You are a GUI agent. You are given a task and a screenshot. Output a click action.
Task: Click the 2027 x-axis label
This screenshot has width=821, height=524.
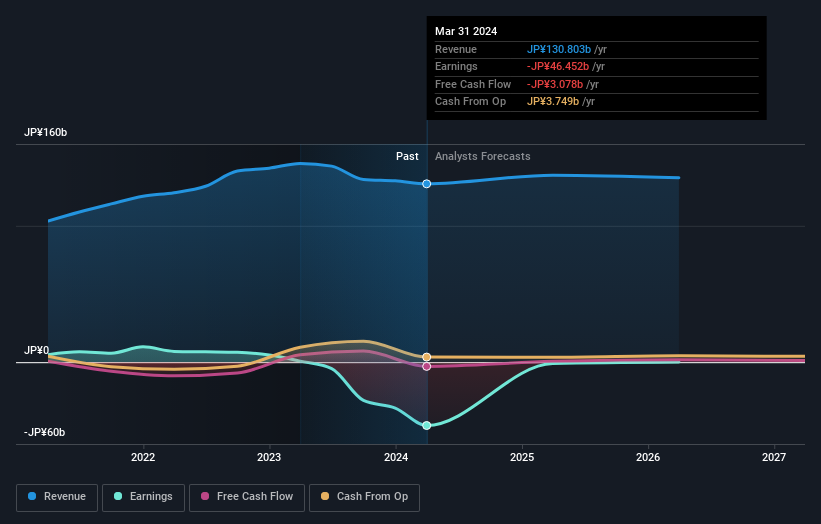coord(774,458)
